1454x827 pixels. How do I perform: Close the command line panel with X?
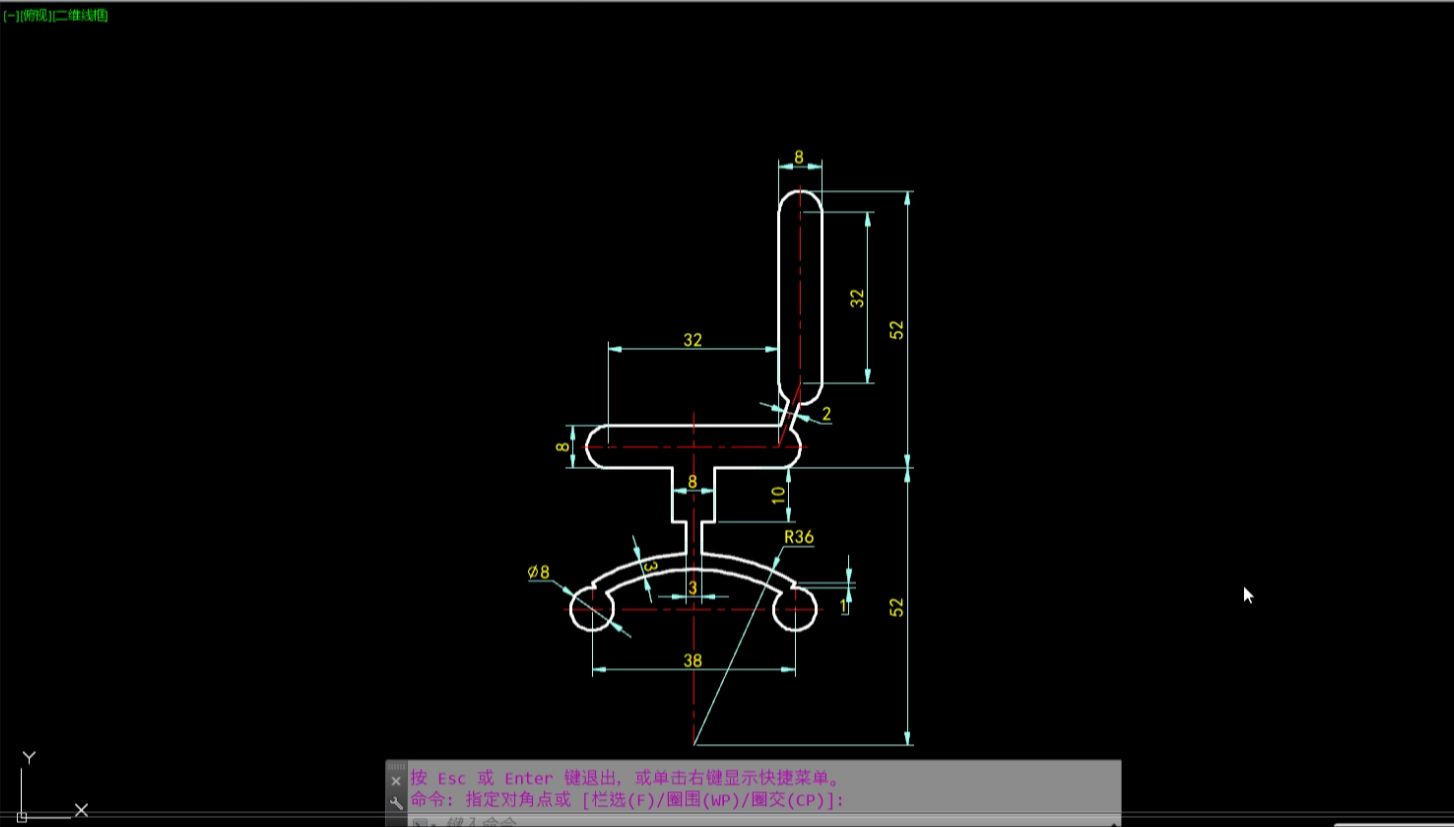click(x=395, y=780)
